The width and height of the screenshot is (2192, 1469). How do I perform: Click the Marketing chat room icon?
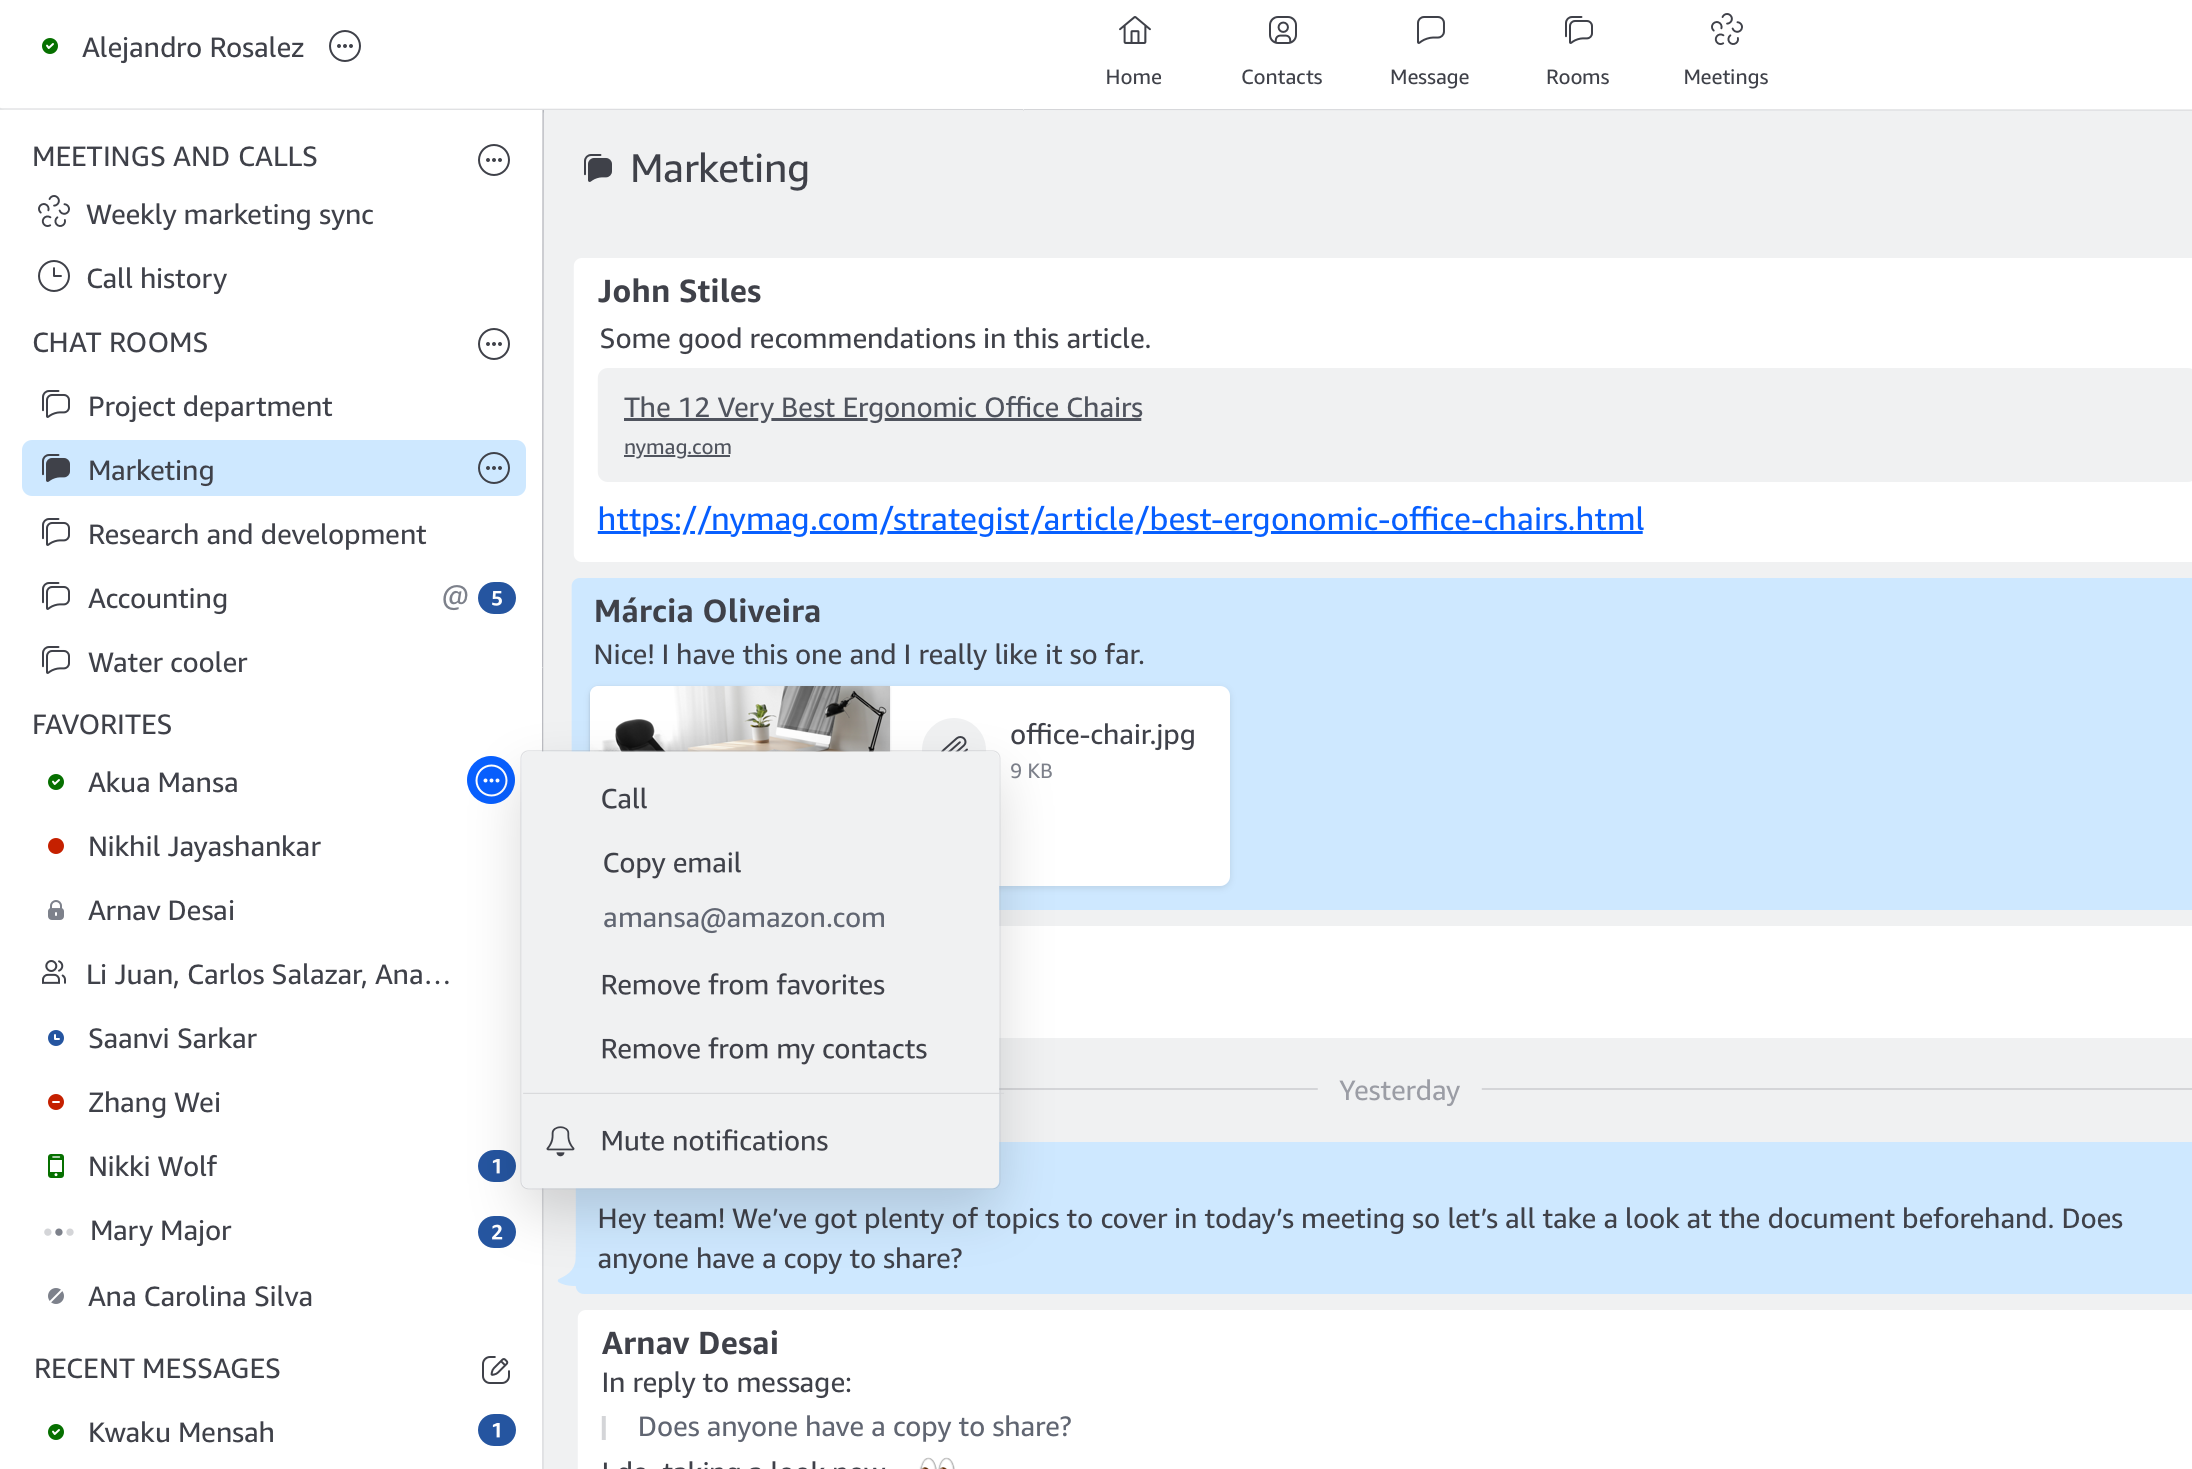[x=54, y=471]
